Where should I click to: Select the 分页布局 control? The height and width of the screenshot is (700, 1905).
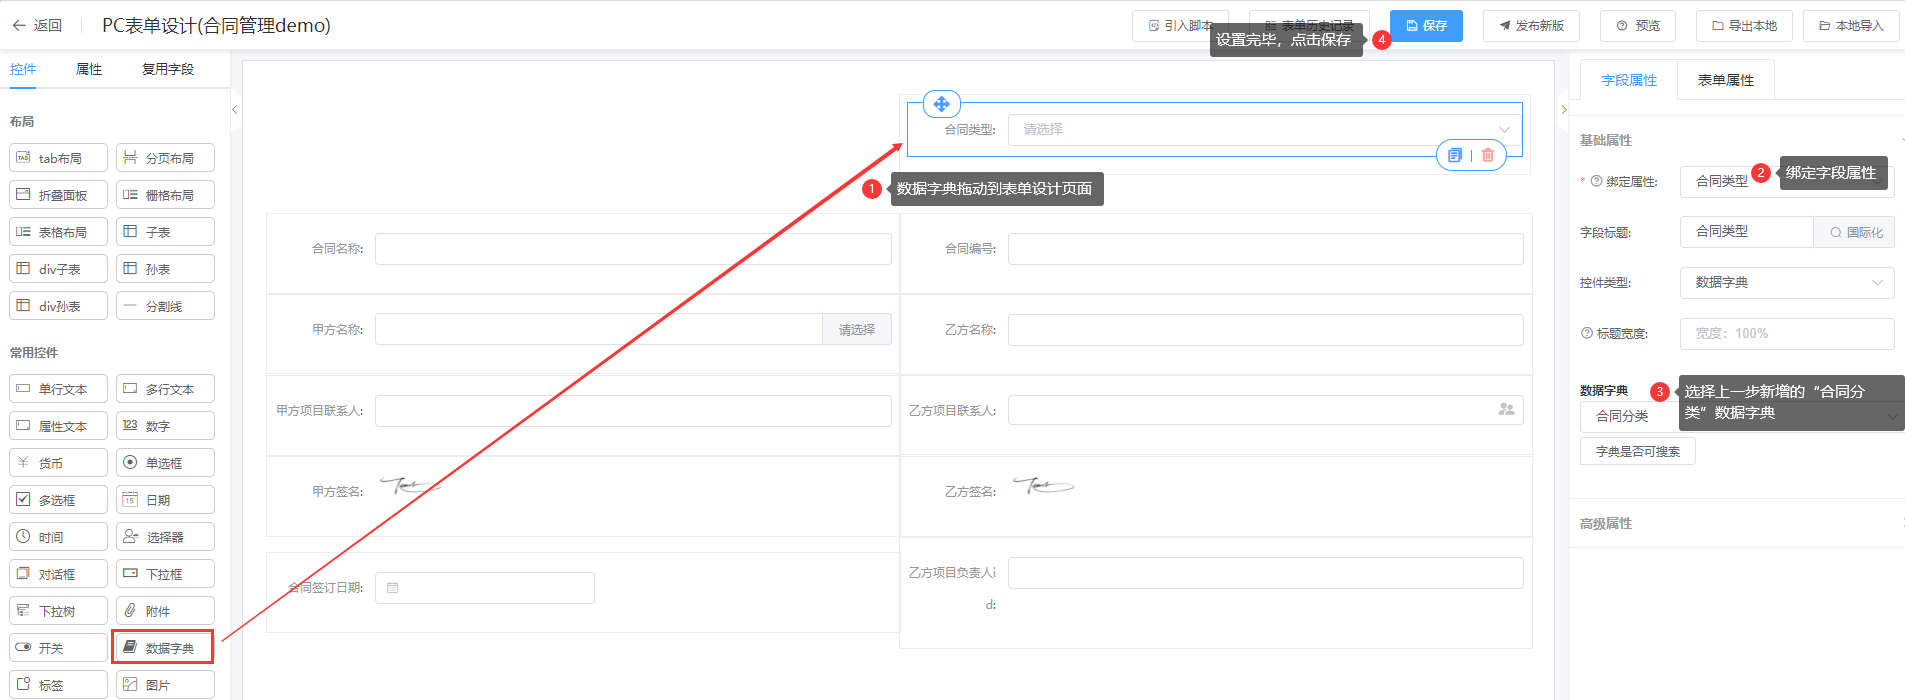pos(166,158)
